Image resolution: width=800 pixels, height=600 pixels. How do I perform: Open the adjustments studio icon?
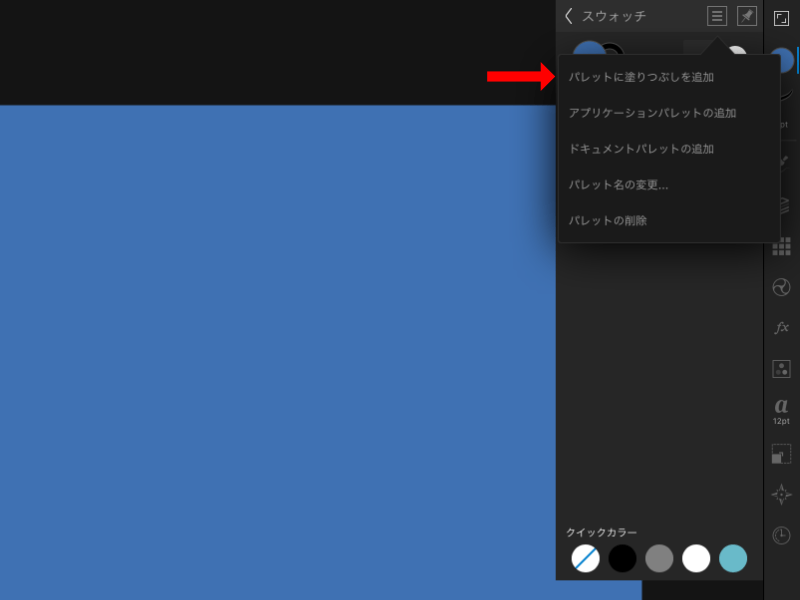[781, 287]
